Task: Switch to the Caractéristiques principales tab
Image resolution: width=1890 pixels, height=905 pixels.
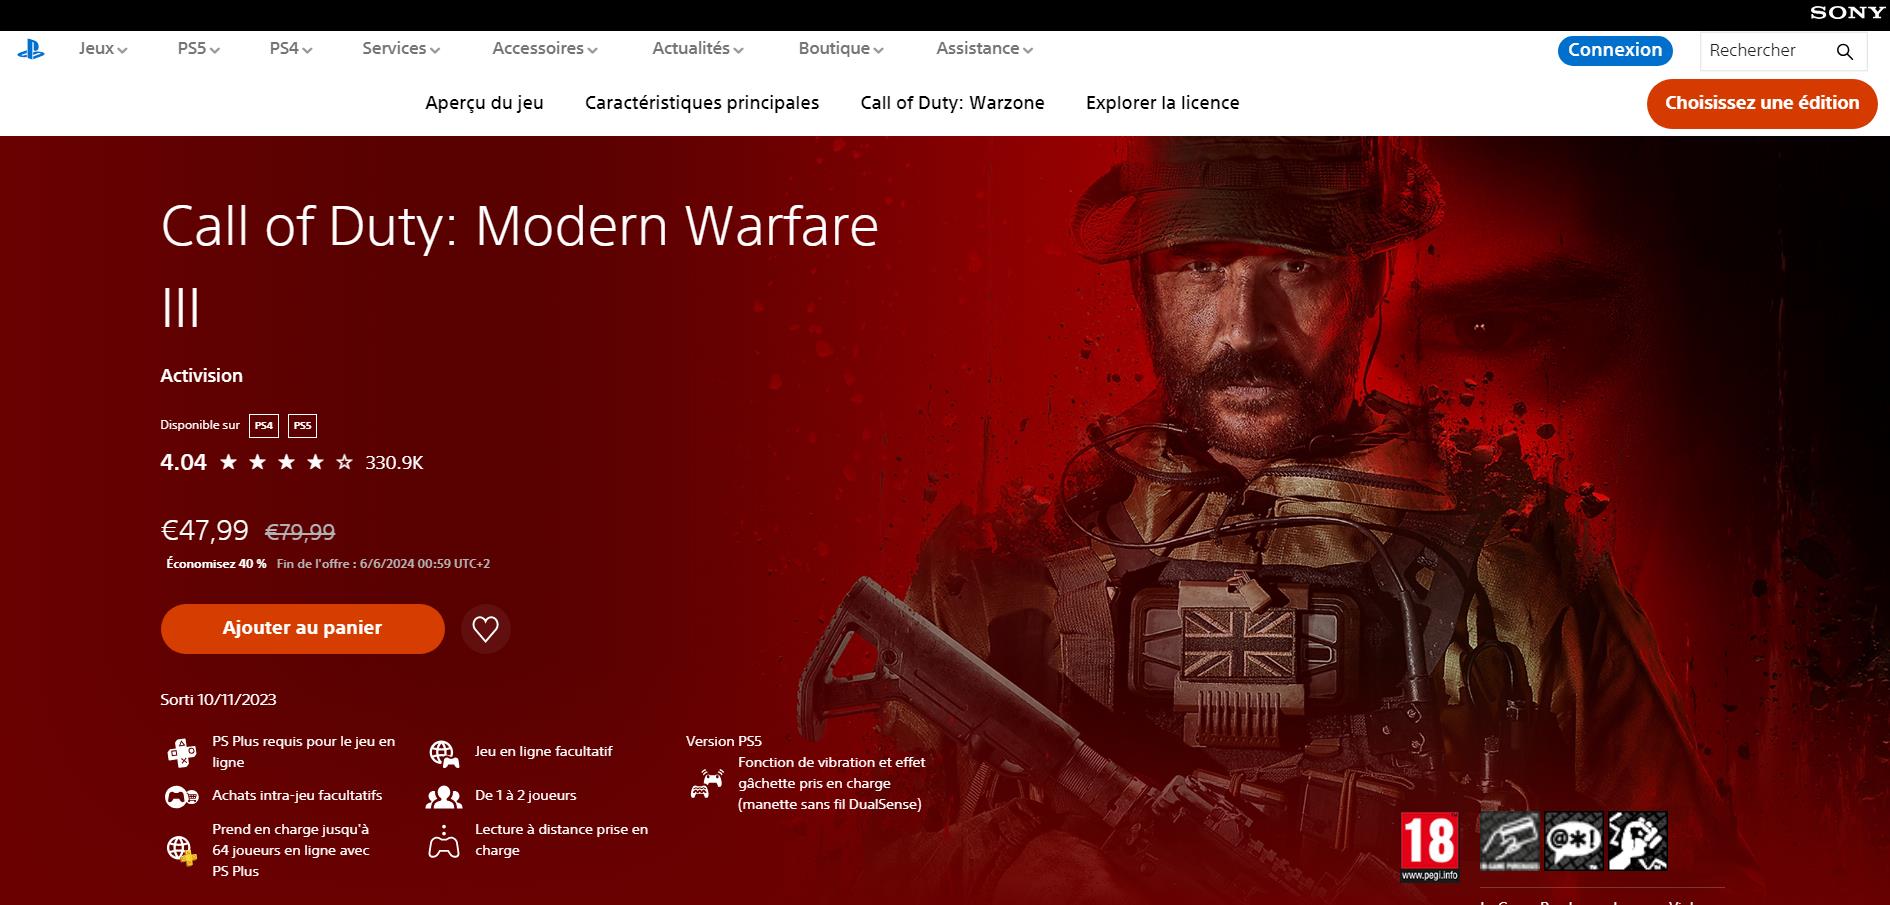Action: (702, 102)
